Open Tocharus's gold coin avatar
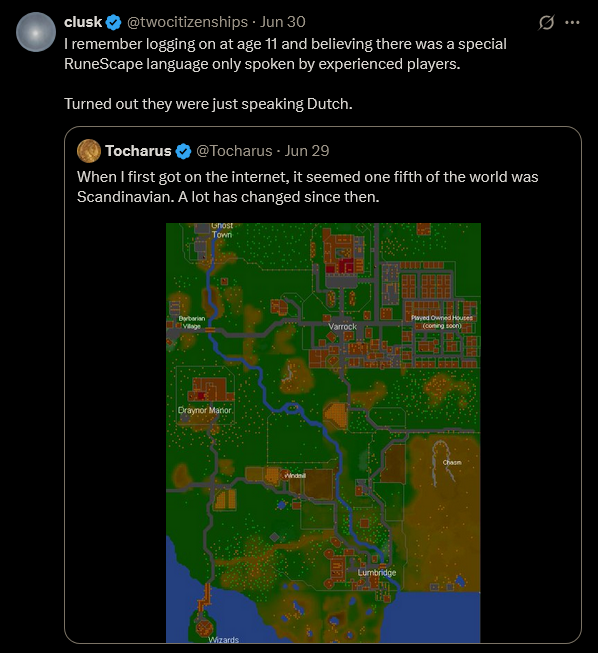 coord(89,151)
